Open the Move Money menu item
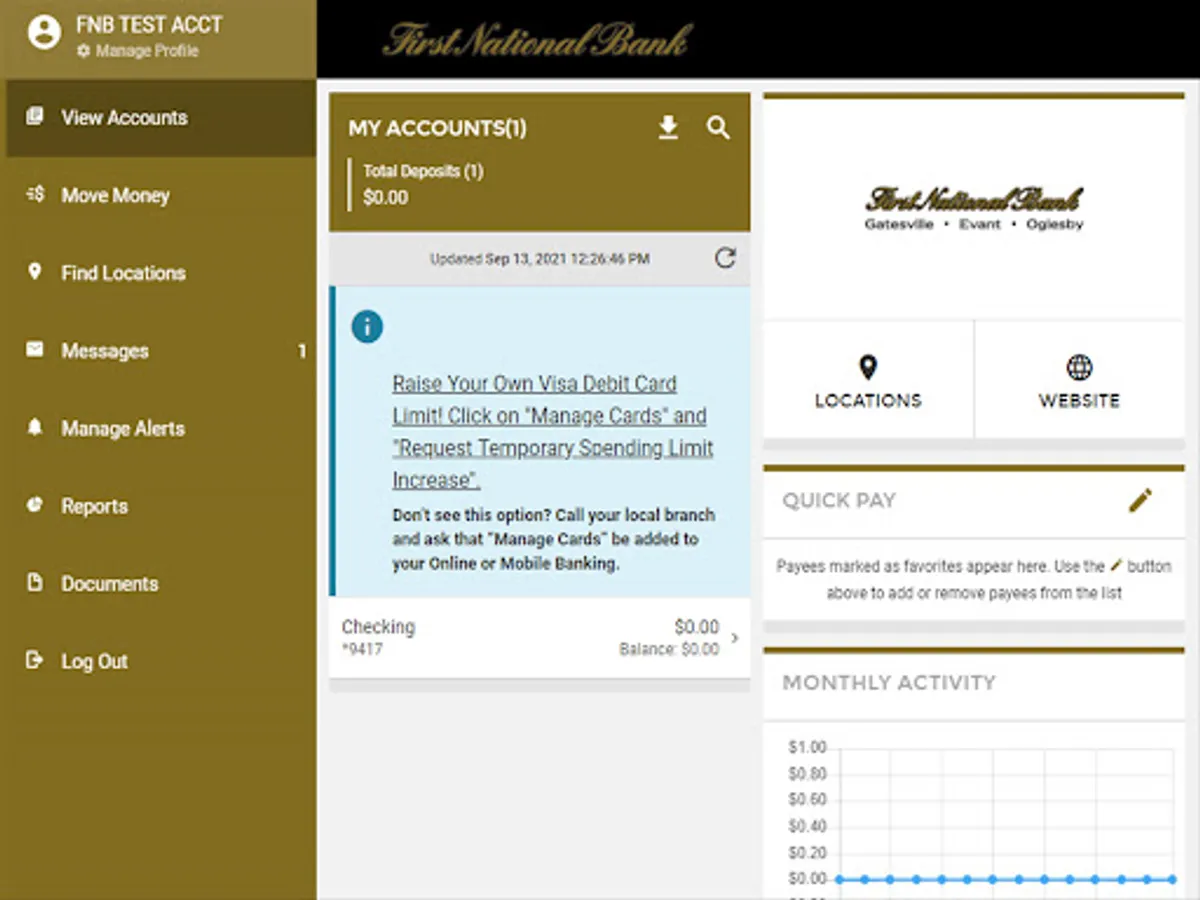Viewport: 1200px width, 900px height. coord(161,196)
